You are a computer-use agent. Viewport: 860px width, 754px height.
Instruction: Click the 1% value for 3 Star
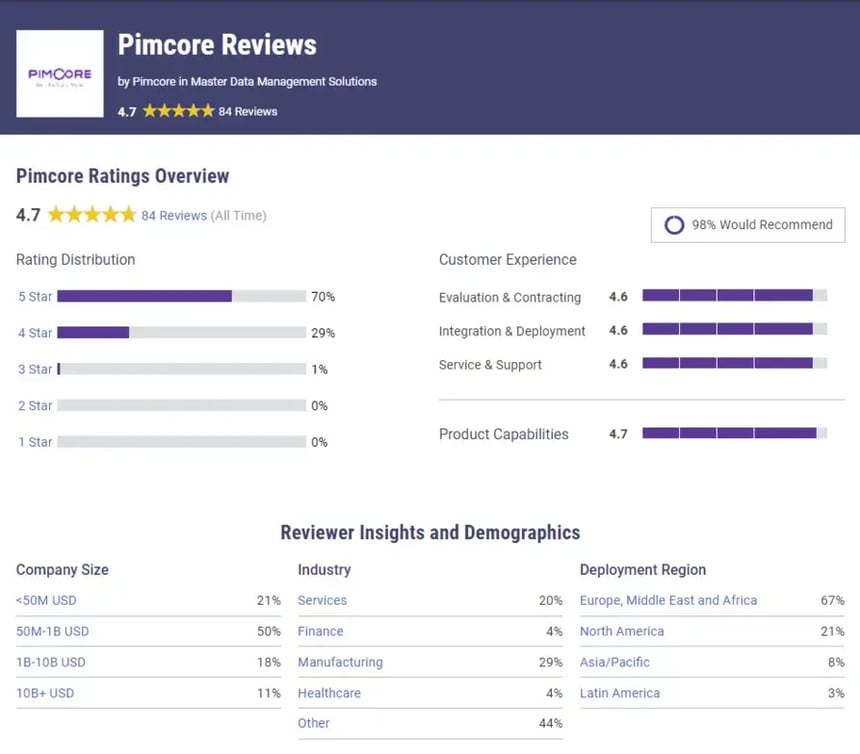click(319, 370)
